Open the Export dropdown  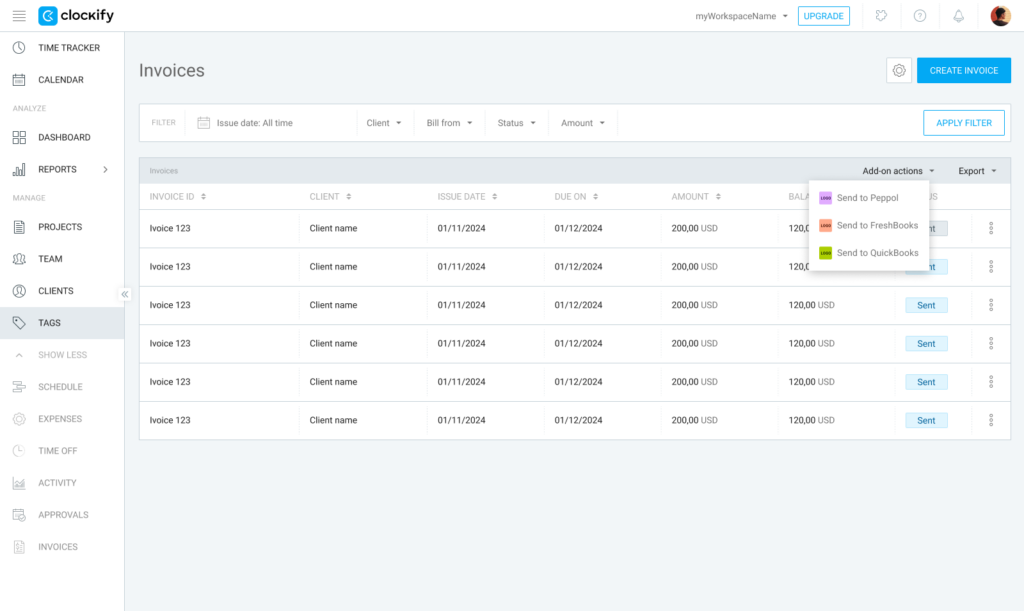(x=977, y=171)
